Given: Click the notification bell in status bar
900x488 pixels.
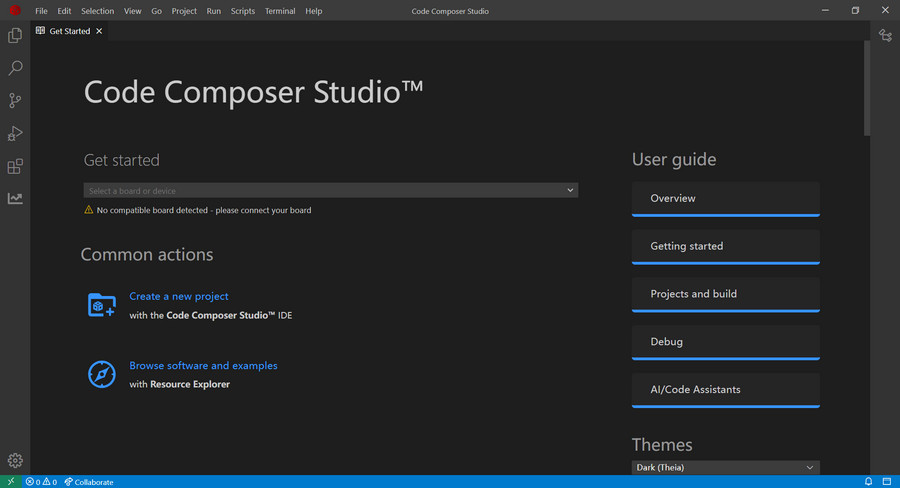Looking at the screenshot, I should click(x=868, y=482).
